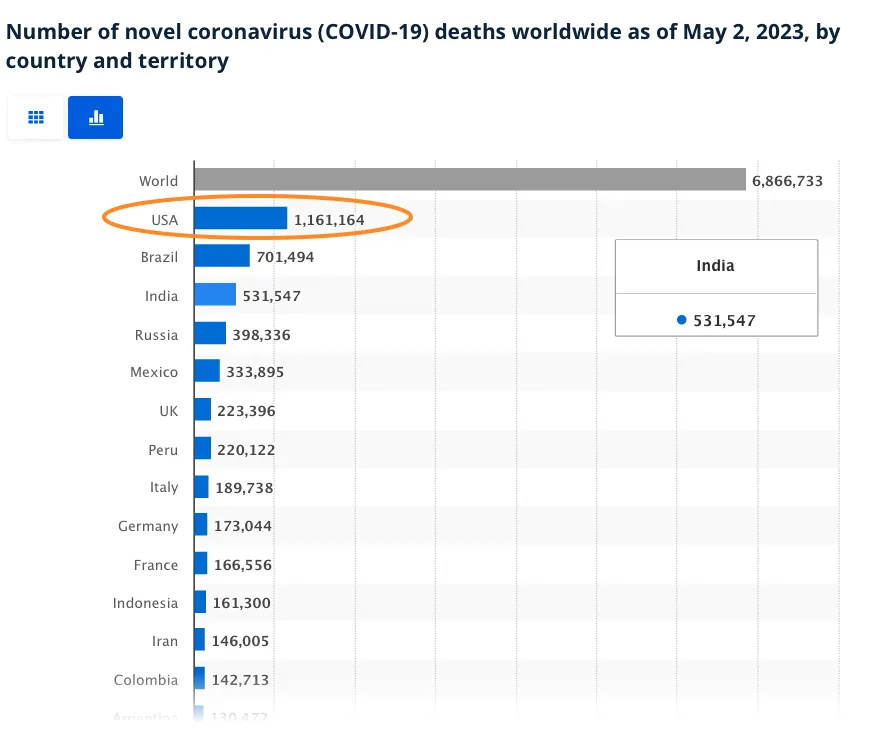This screenshot has width=869, height=743.
Task: Click the blue dot in India tooltip
Action: click(682, 320)
